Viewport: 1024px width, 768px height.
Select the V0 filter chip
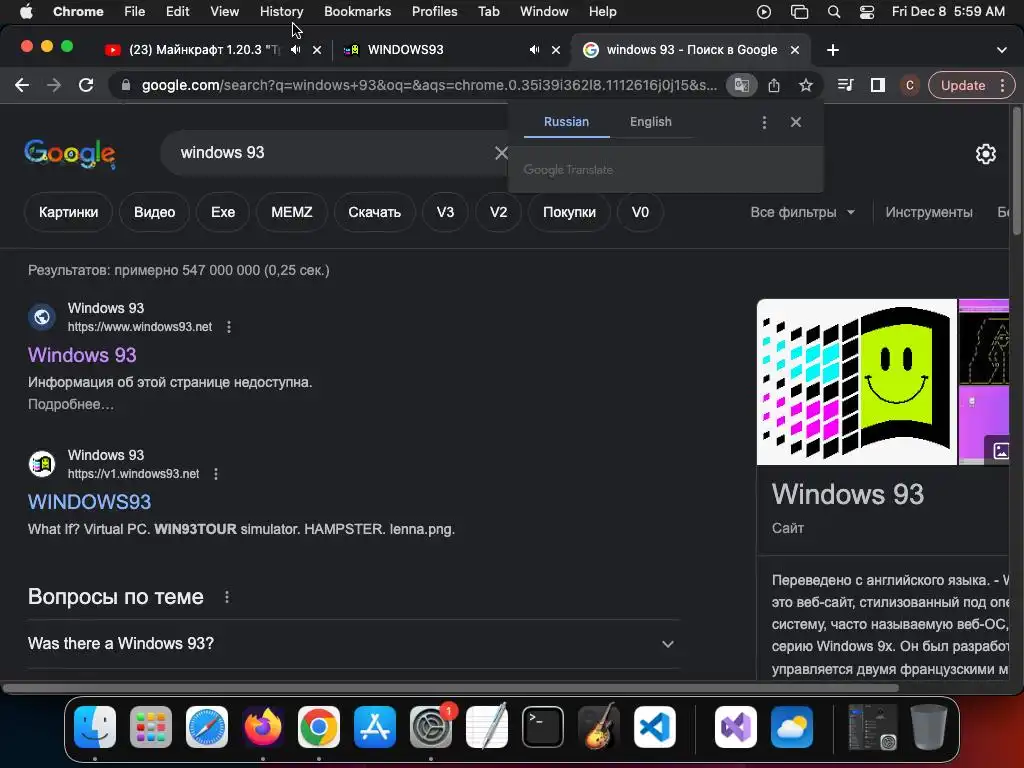640,212
